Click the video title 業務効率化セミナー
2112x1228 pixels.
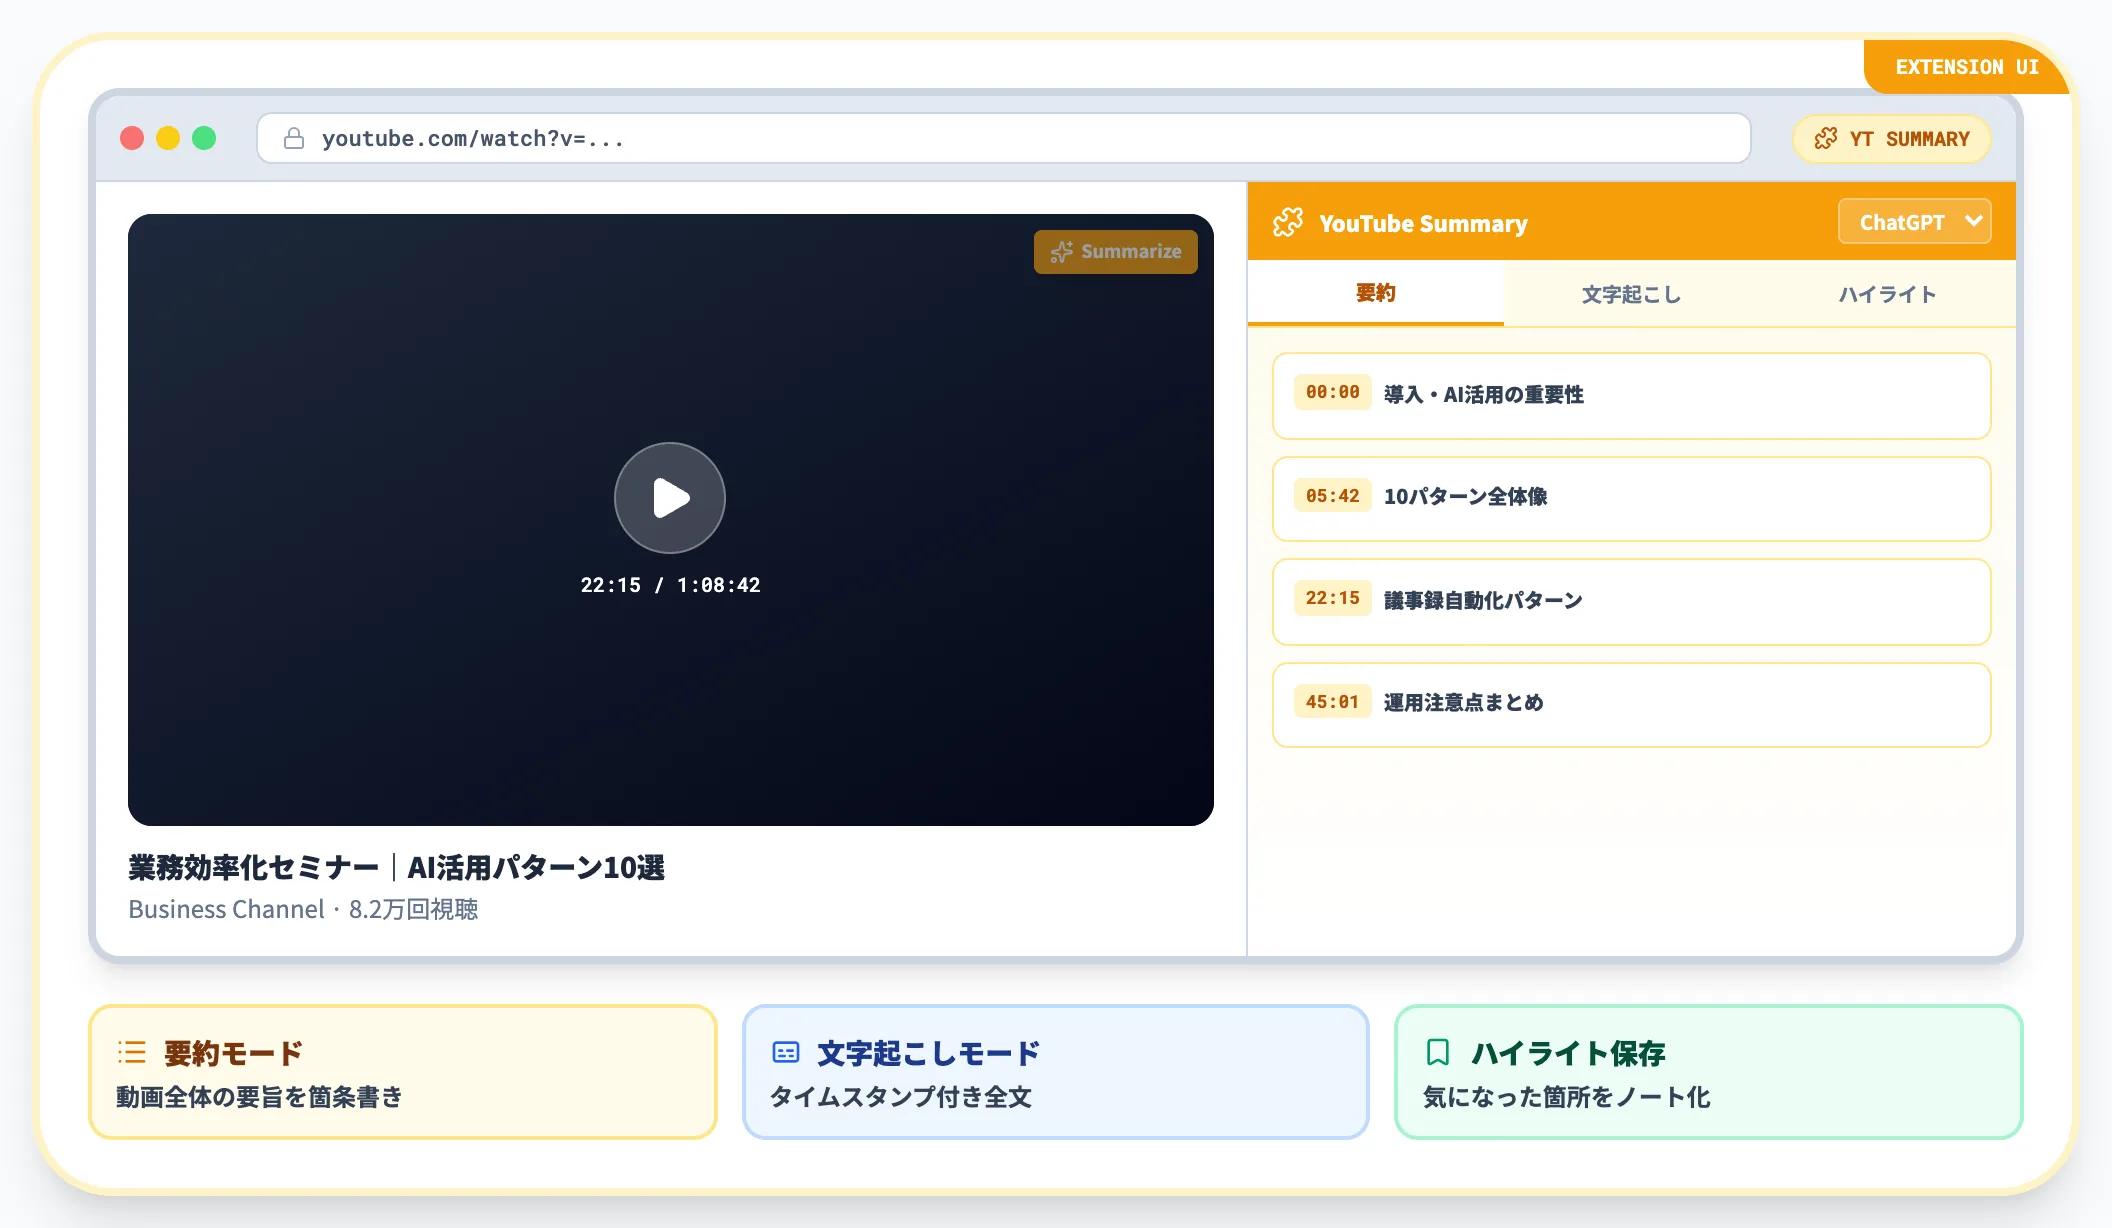pos(396,867)
